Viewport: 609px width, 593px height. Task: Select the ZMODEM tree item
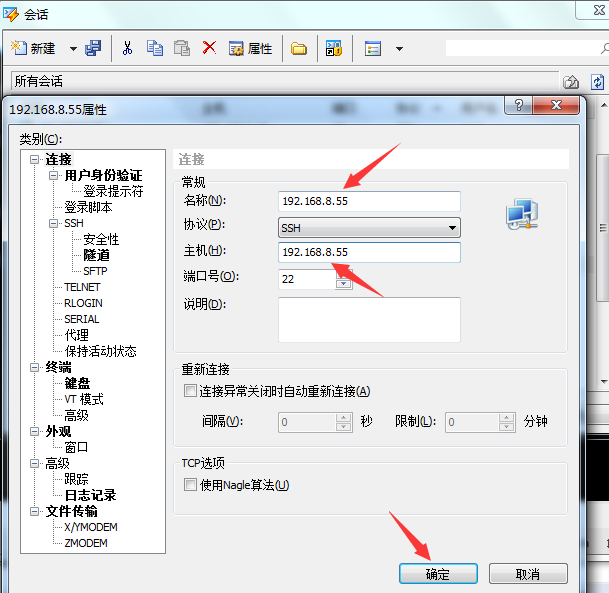tap(86, 543)
